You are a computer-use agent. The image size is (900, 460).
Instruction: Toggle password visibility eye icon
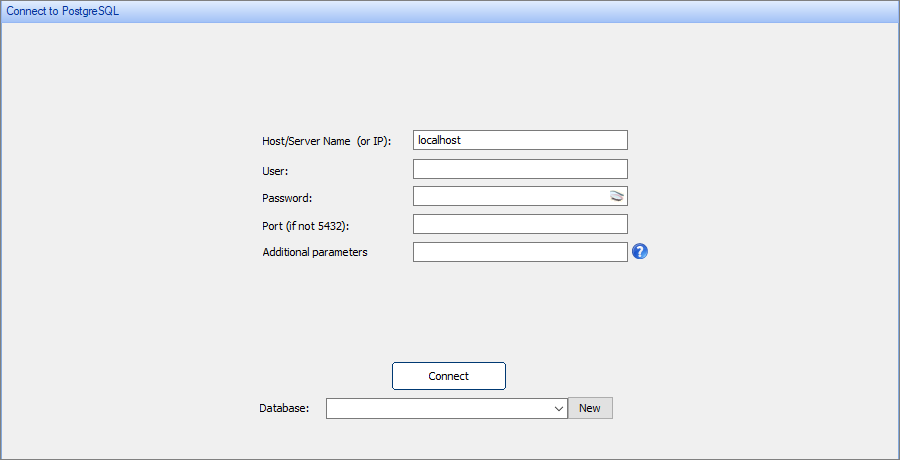617,196
